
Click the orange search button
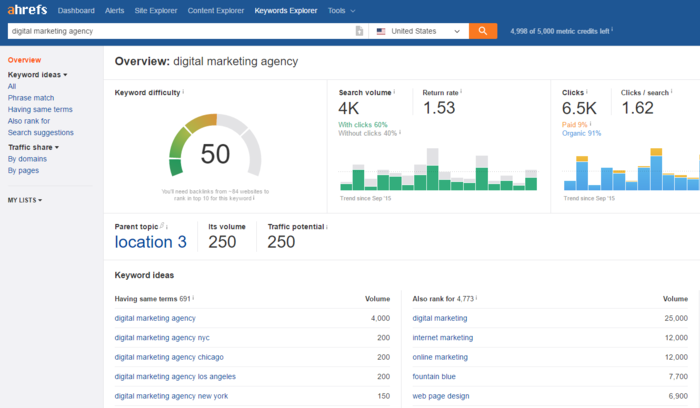pos(483,31)
